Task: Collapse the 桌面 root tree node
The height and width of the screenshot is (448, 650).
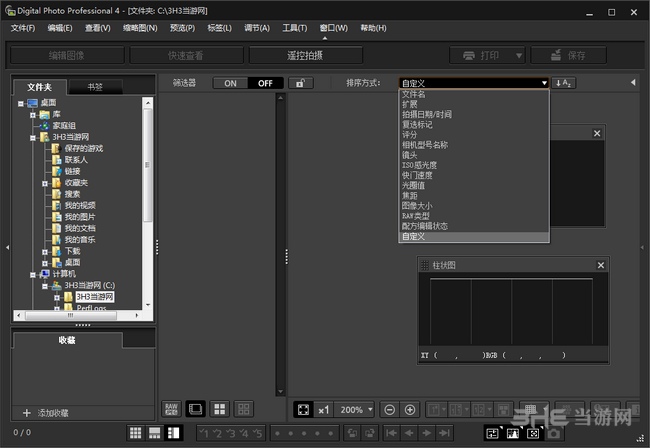Action: coord(21,103)
